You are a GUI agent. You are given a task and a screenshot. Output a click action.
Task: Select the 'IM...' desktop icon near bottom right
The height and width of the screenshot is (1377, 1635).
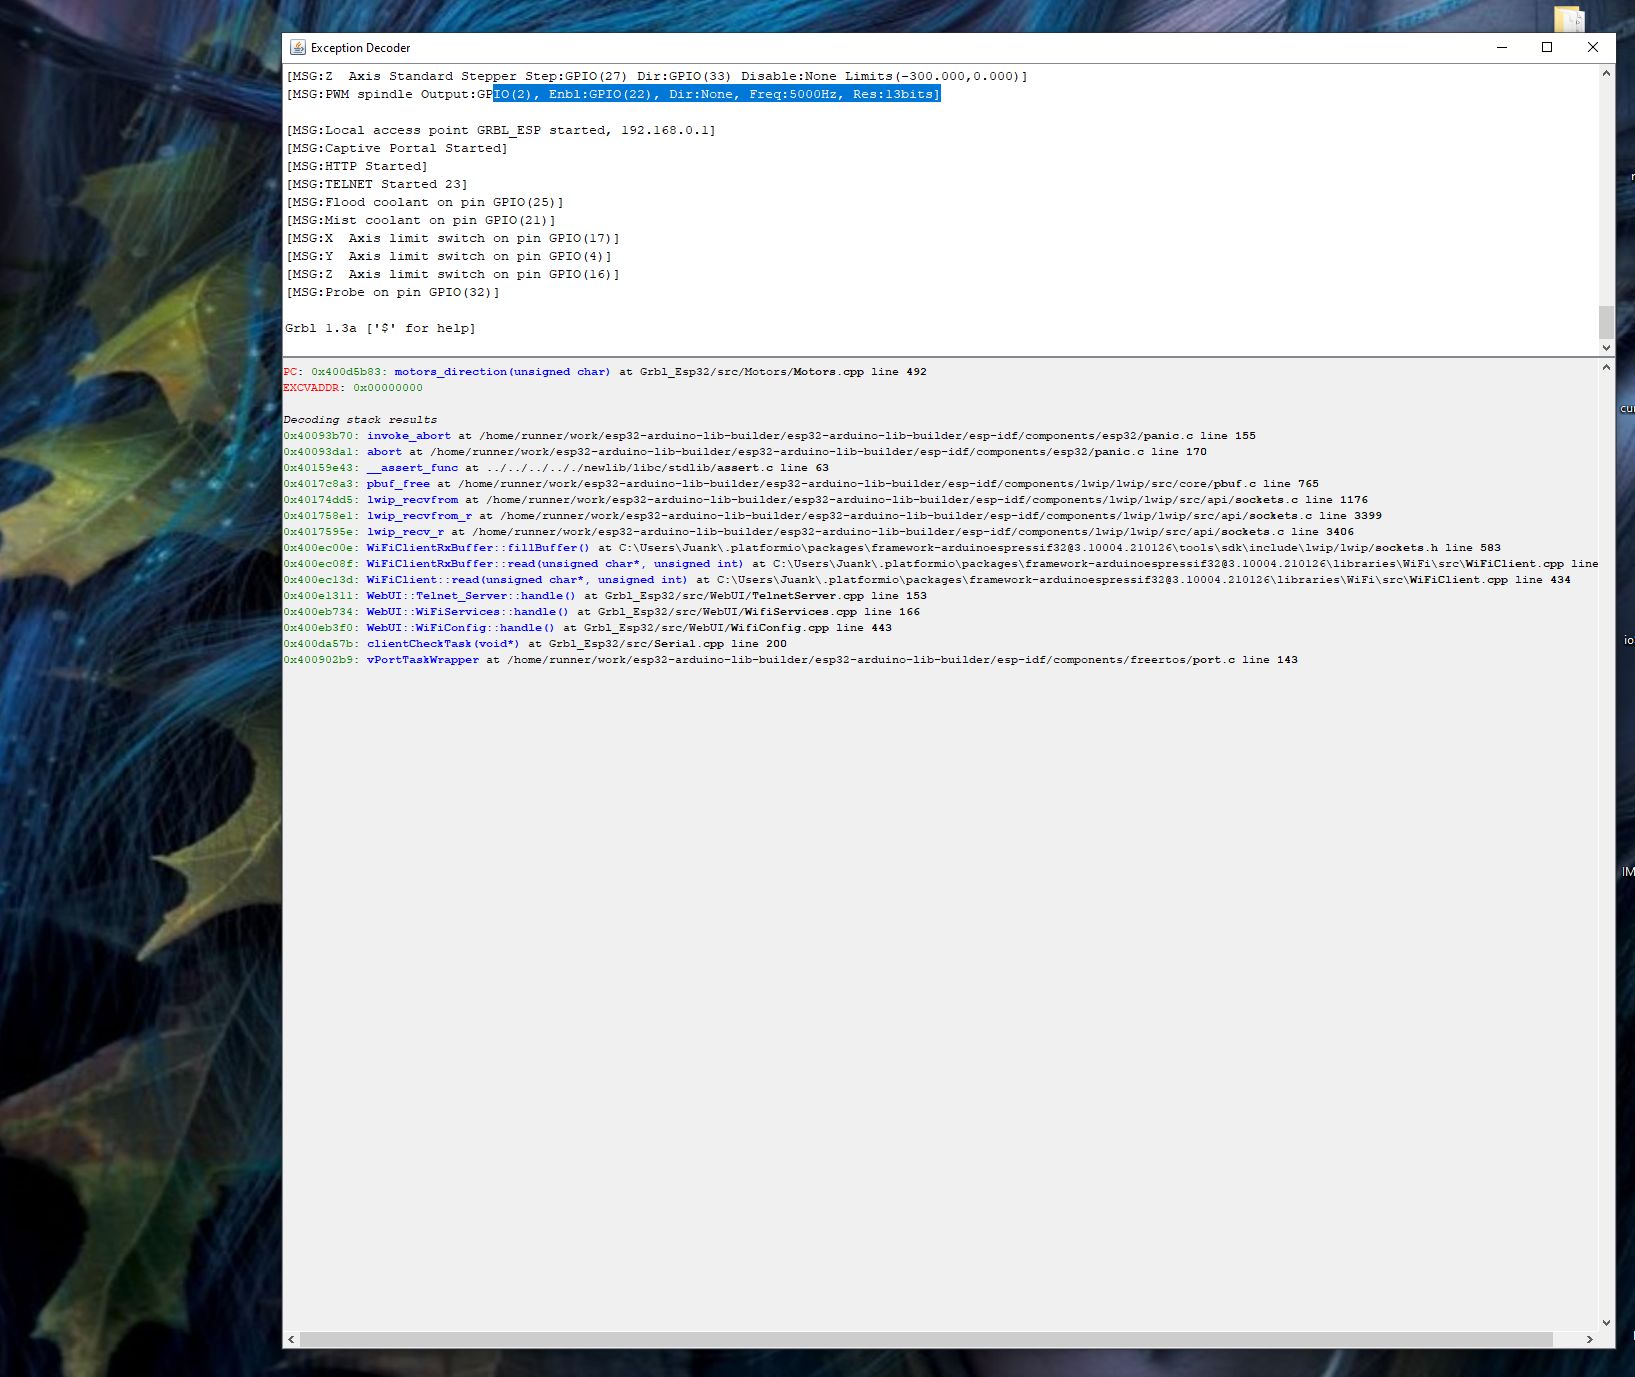point(1628,873)
